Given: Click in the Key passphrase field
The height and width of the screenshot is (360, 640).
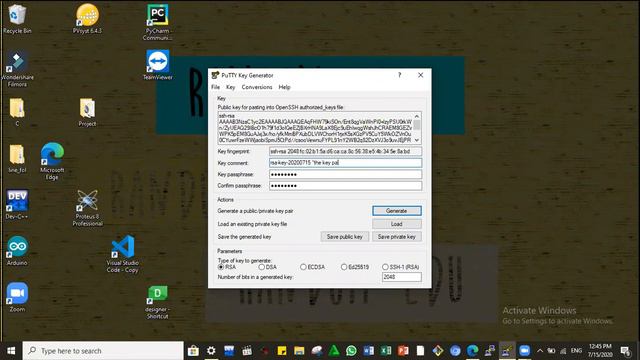Looking at the screenshot, I should pos(345,174).
